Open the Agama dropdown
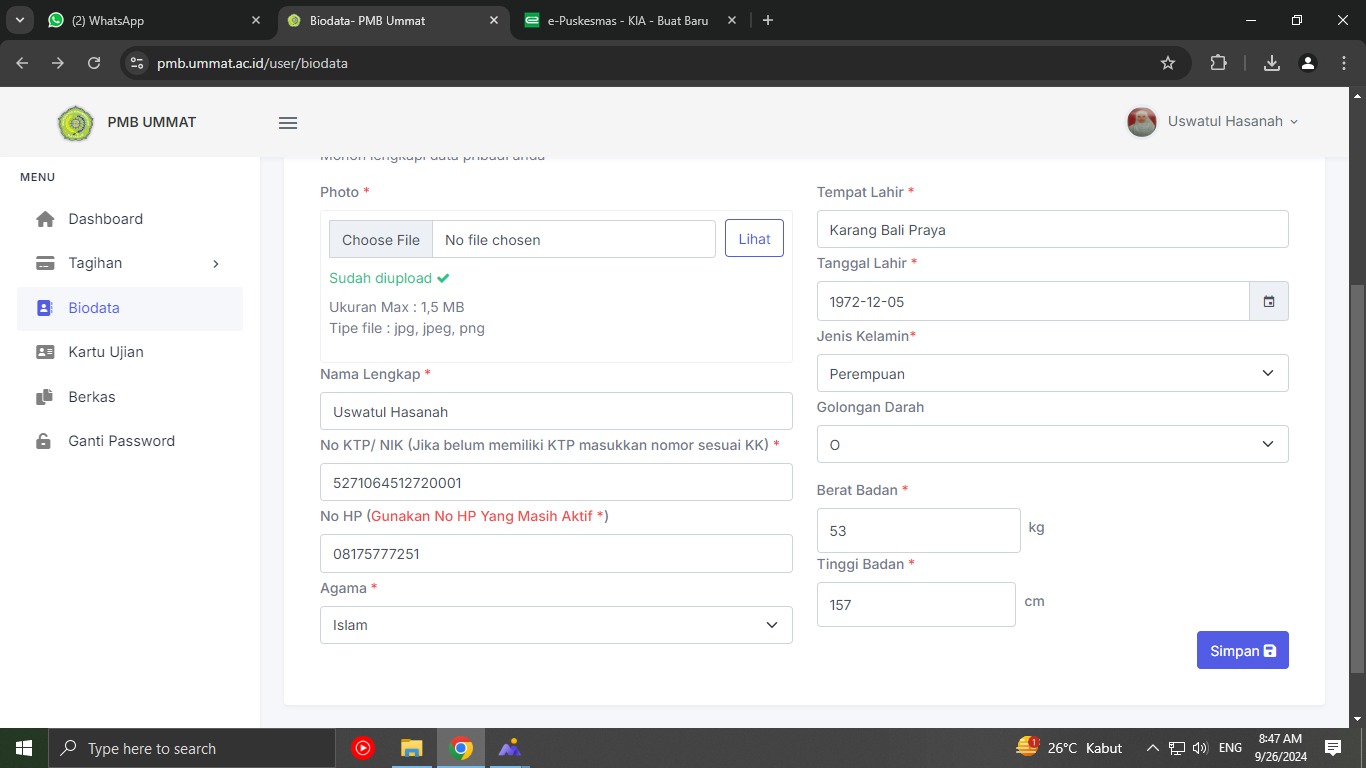Screen dimensions: 1366x768 556,625
